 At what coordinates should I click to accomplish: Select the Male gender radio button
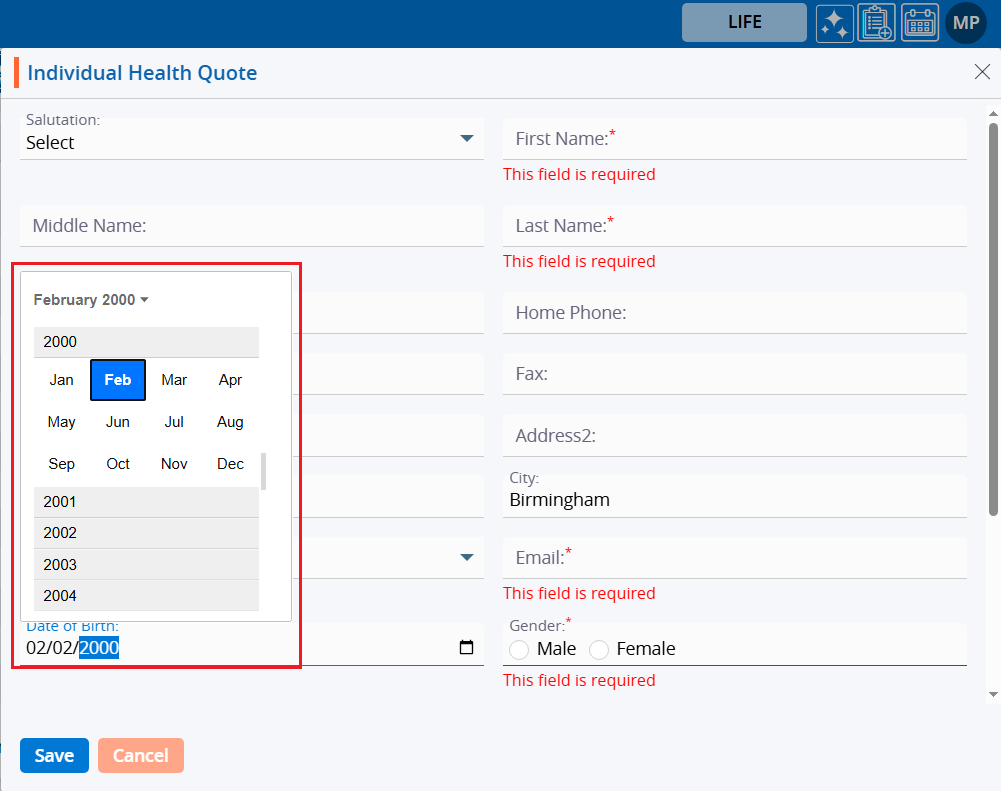pyautogui.click(x=519, y=650)
